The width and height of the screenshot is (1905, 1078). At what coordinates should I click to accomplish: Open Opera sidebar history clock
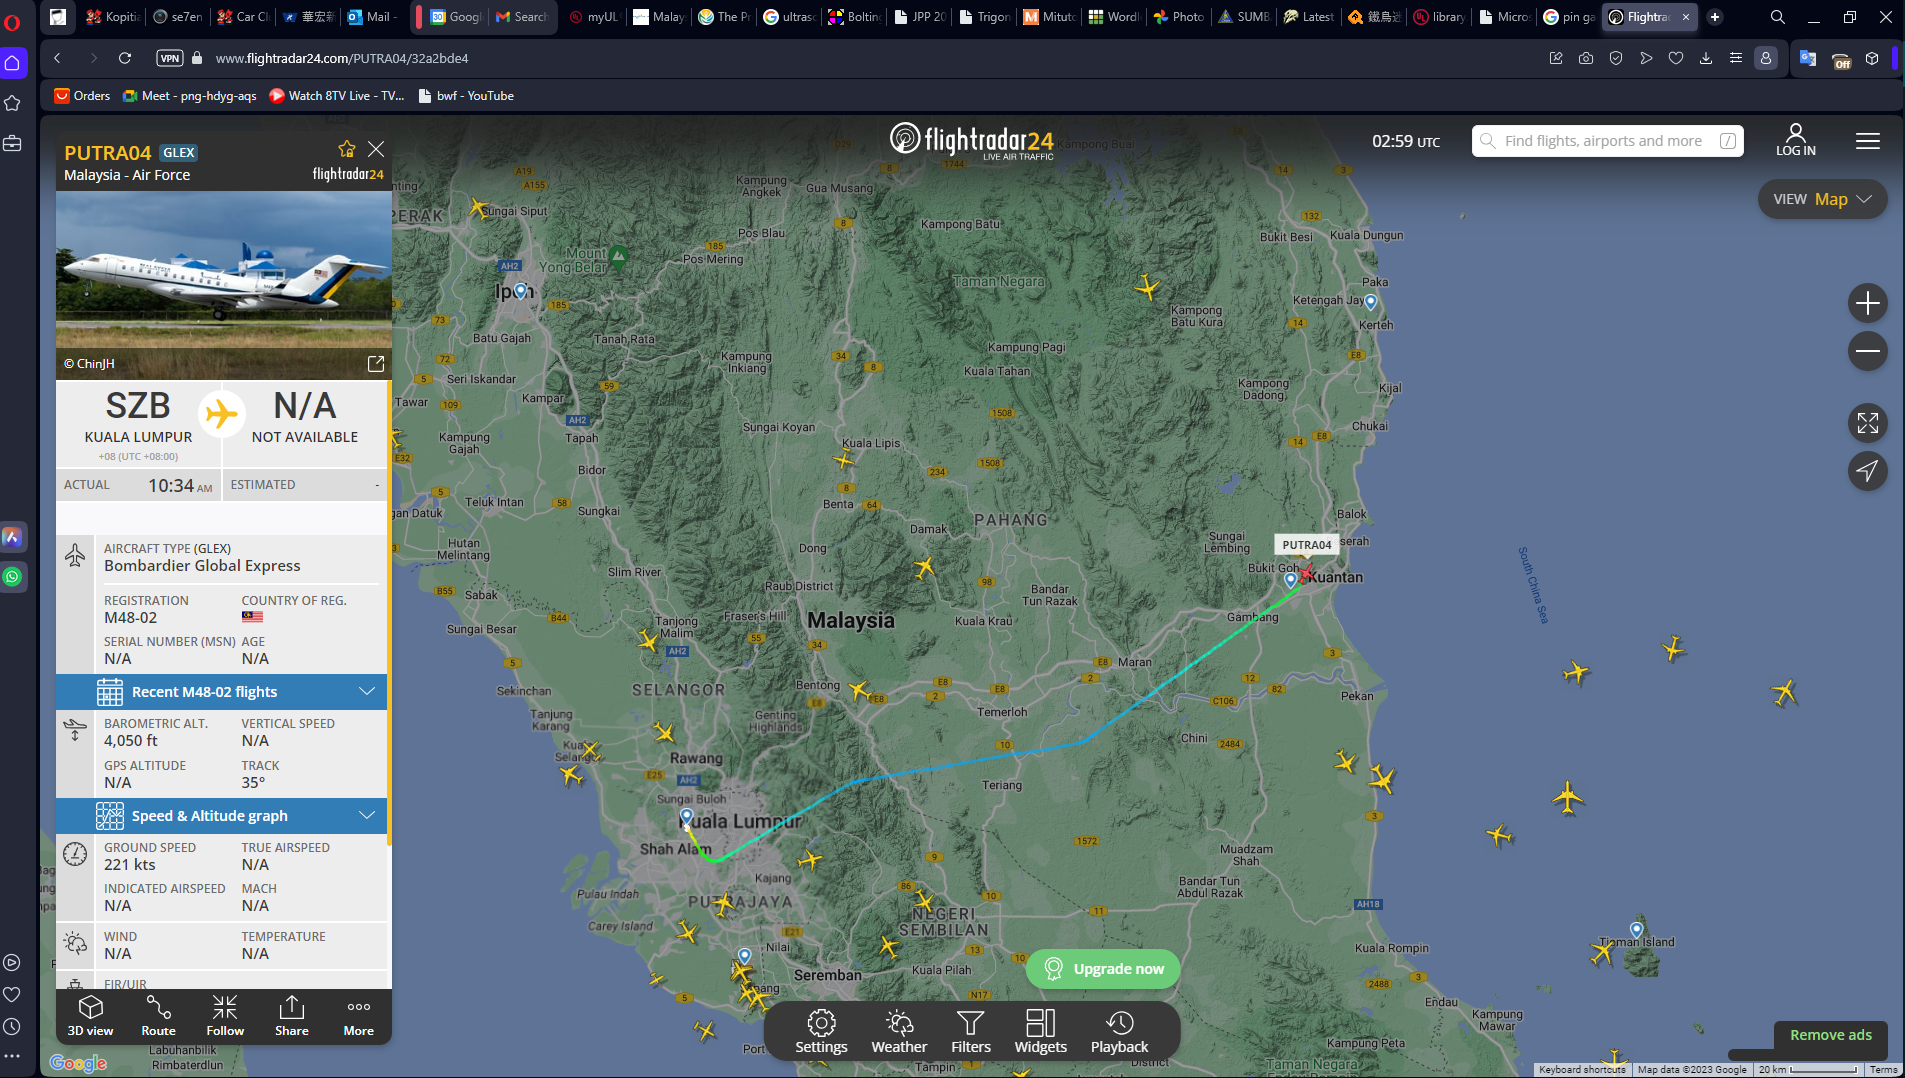click(12, 1026)
